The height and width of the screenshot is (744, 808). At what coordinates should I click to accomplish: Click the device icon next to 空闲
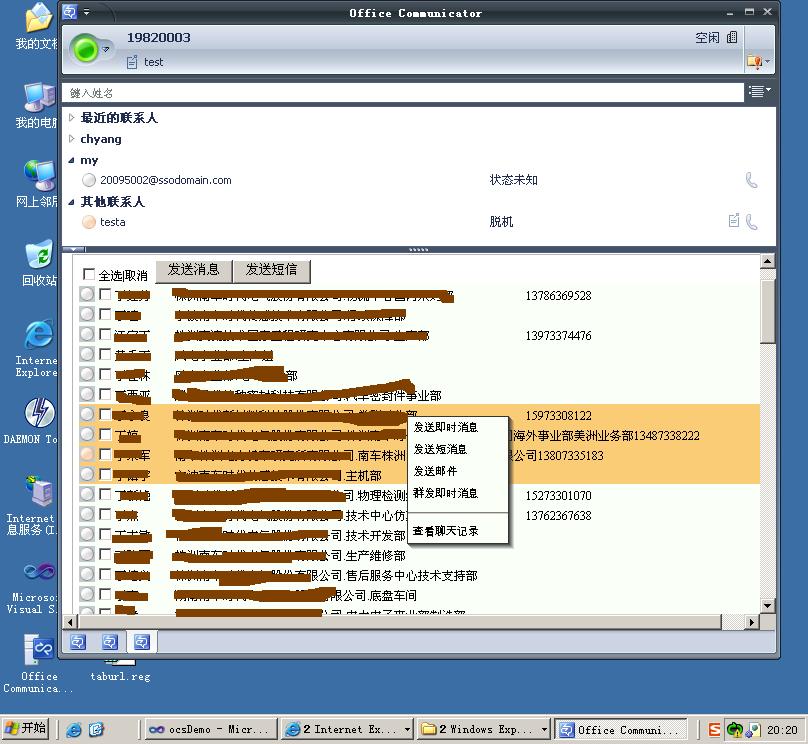click(x=732, y=37)
